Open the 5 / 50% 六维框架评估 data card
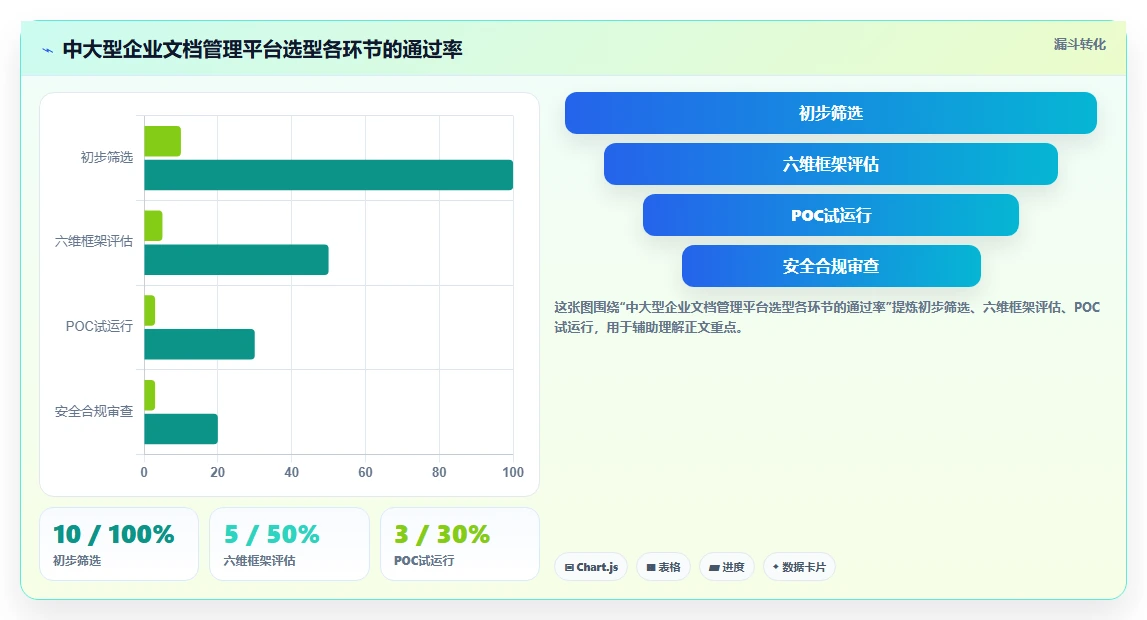1147x620 pixels. coord(289,544)
